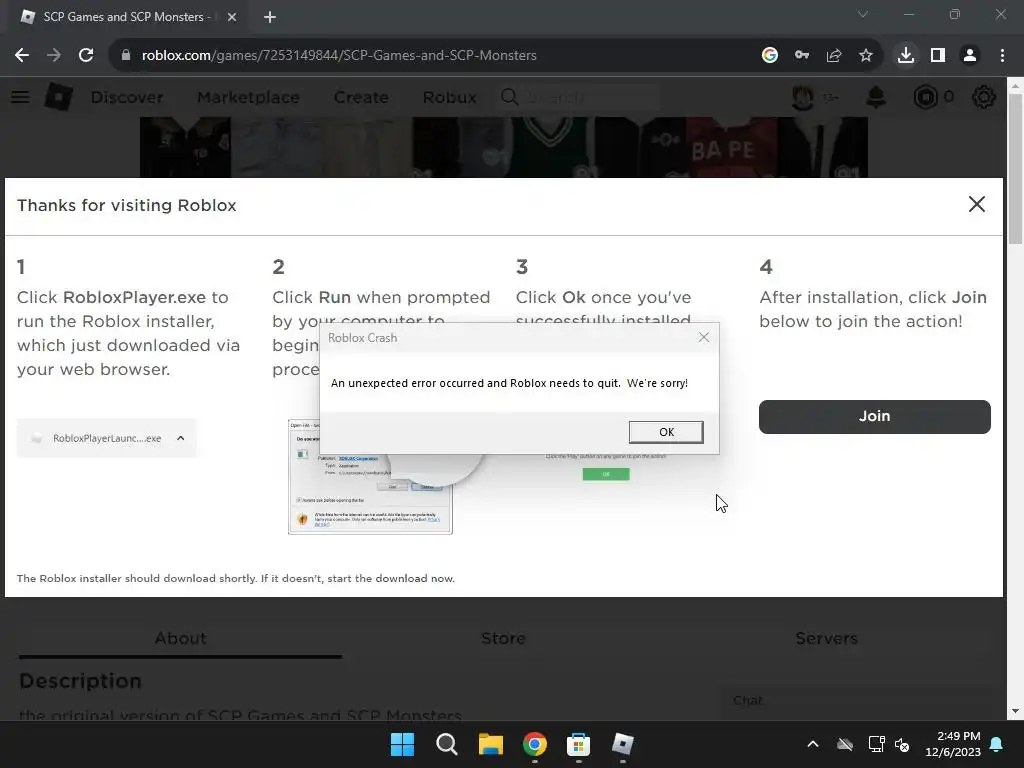Open the muted volume tray icon
The width and height of the screenshot is (1024, 768).
902,744
